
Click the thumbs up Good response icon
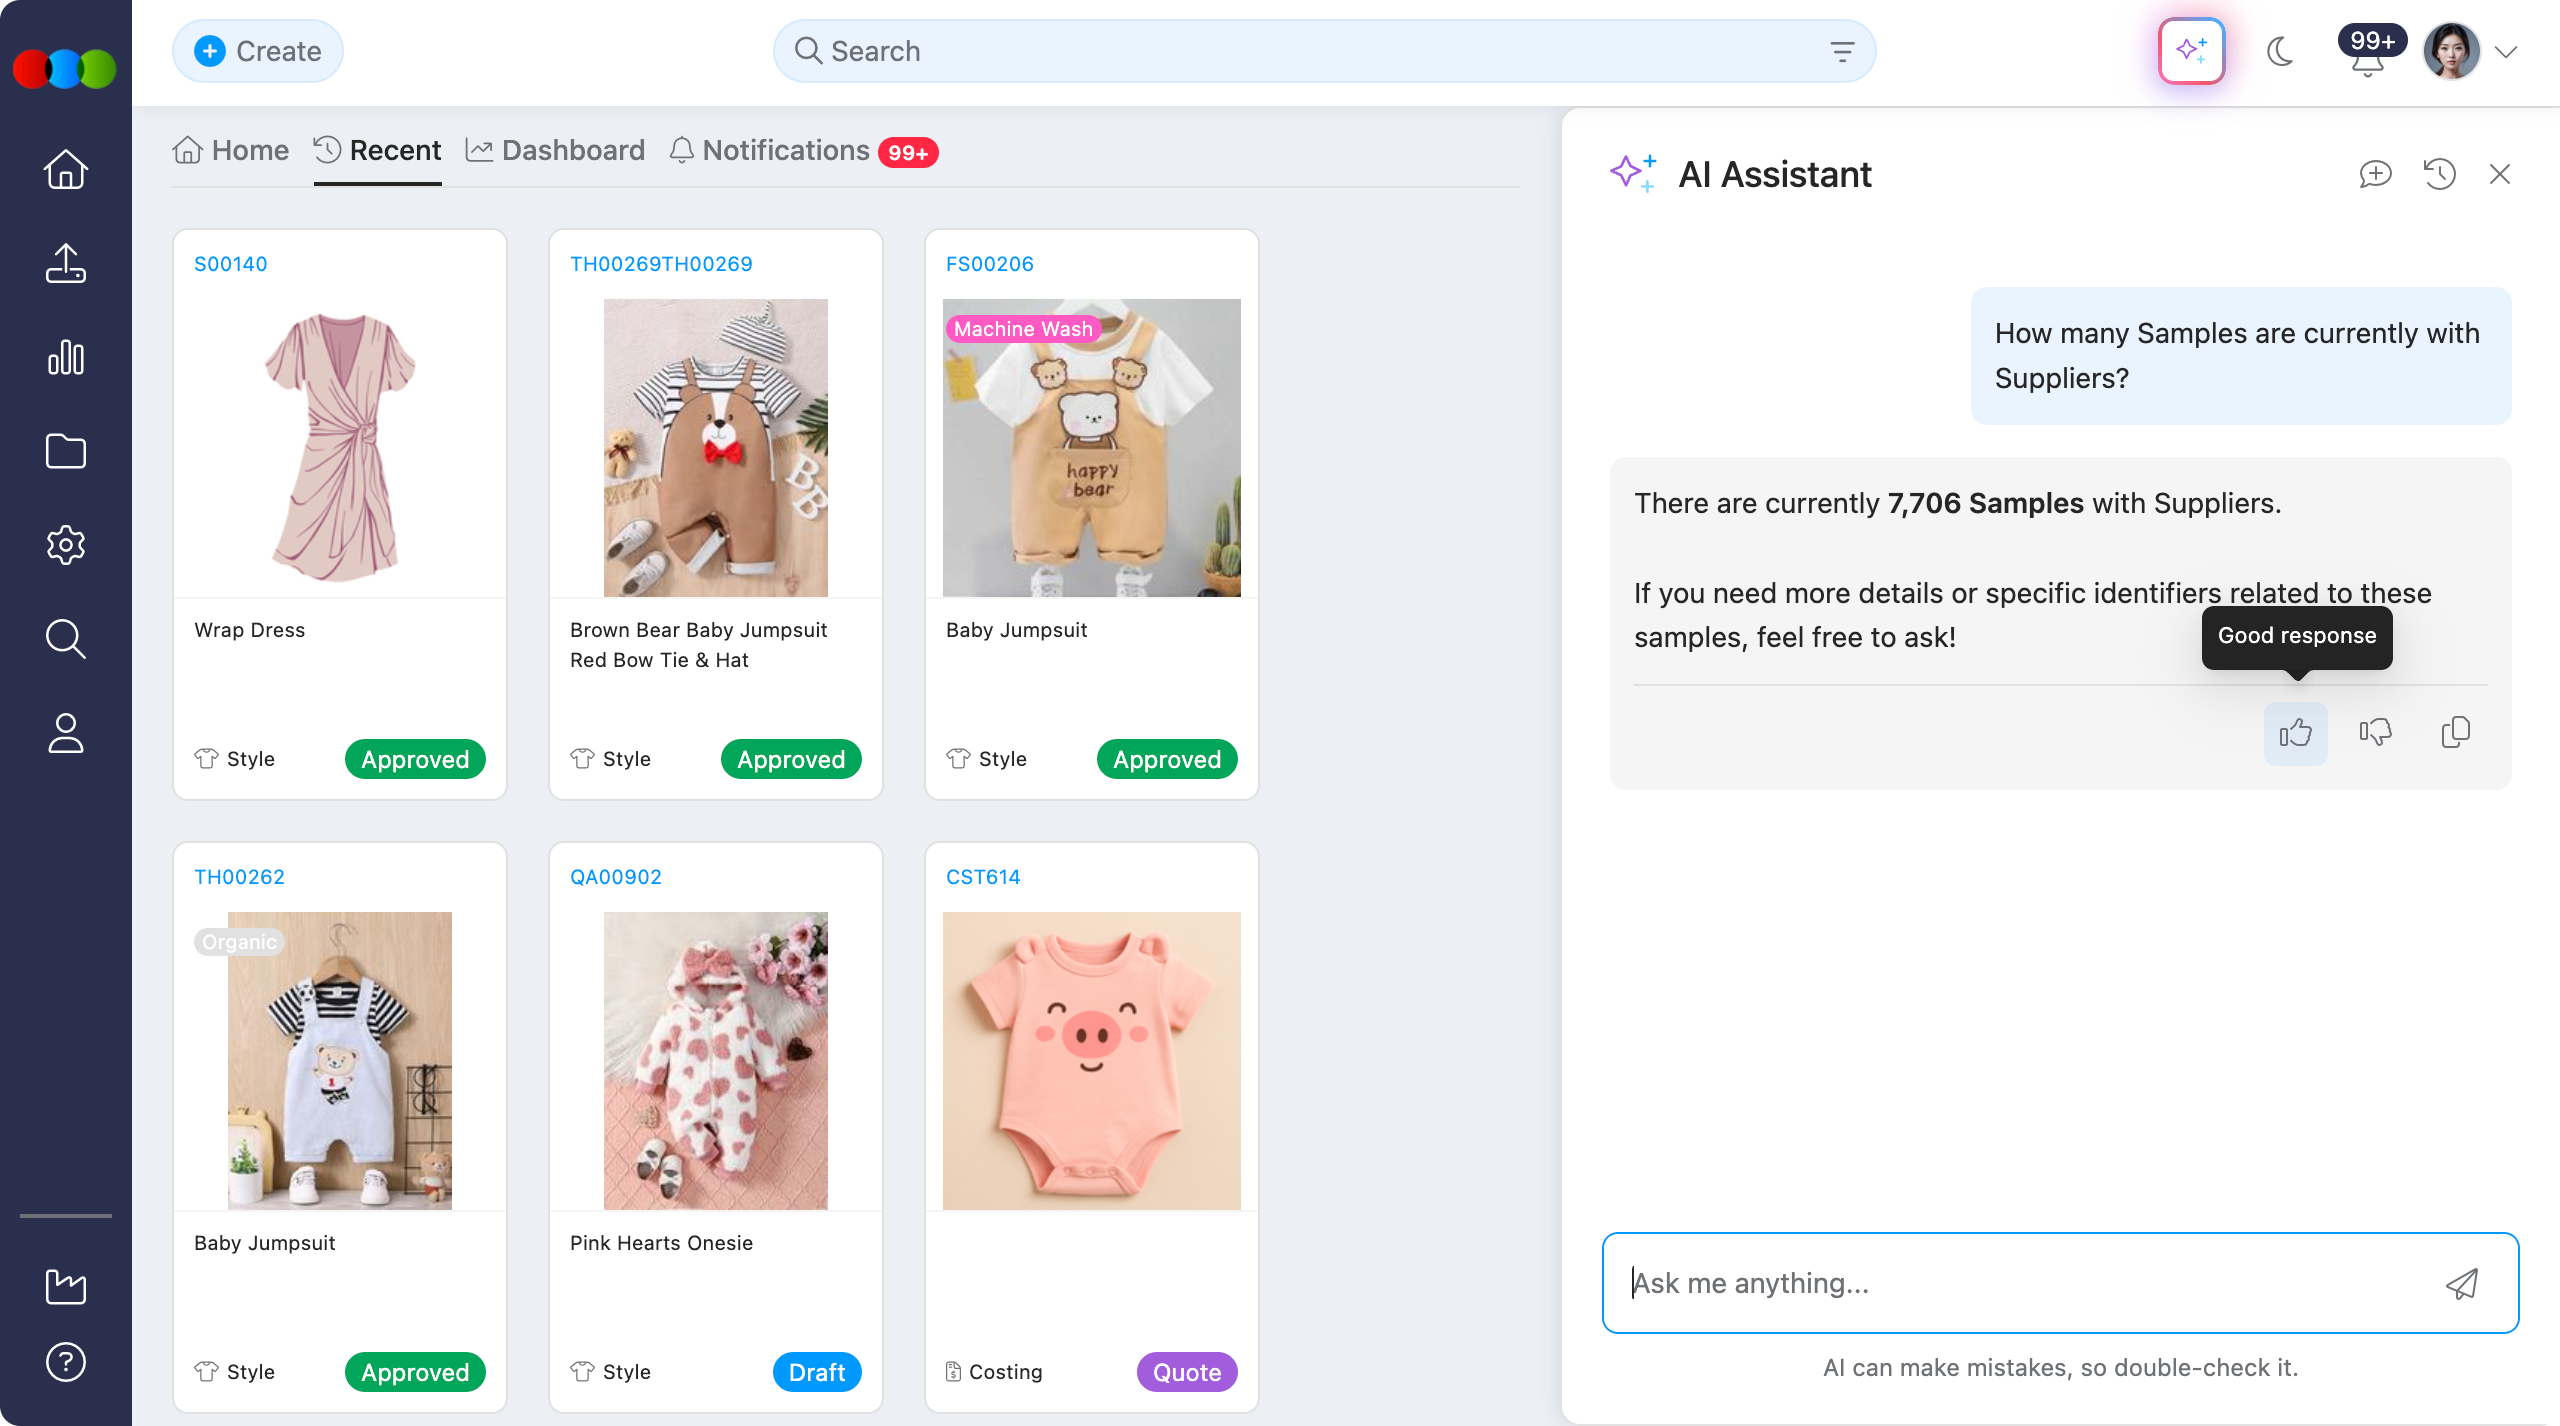tap(2295, 733)
